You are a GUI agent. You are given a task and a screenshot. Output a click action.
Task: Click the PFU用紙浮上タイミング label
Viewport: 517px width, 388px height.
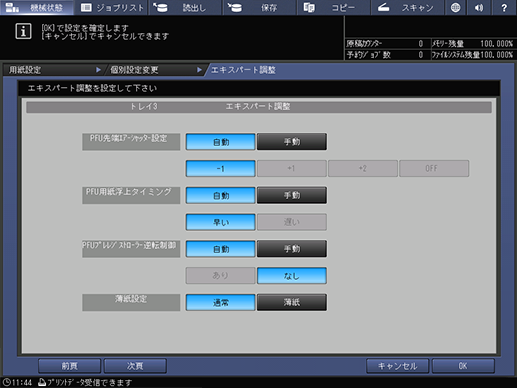[131, 195]
